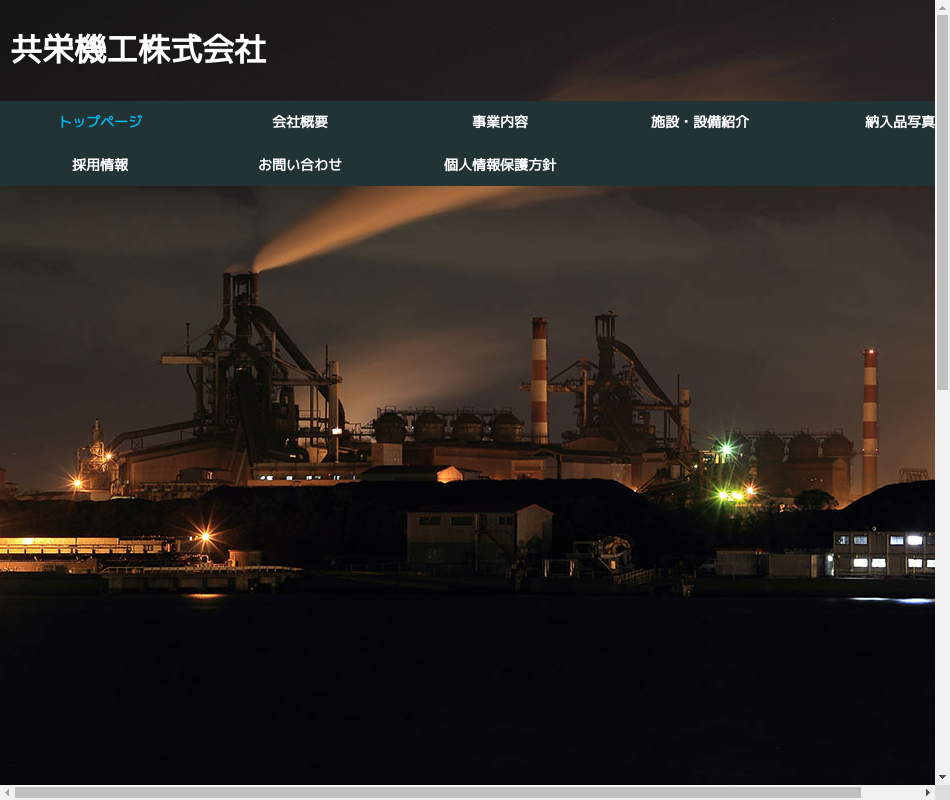Open the 事業内容 navigation link
This screenshot has height=800, width=950.
(500, 122)
